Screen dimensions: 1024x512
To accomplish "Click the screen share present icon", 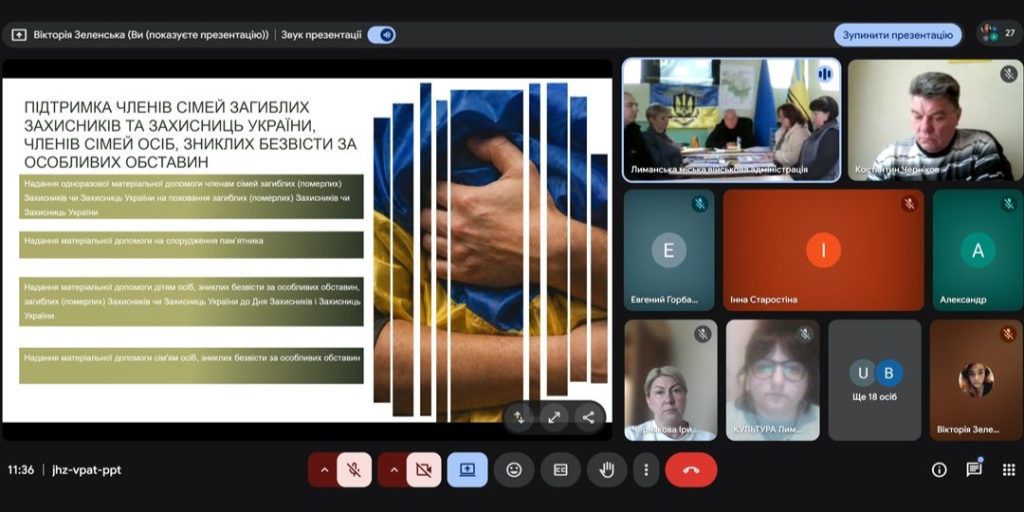I will click(x=467, y=469).
